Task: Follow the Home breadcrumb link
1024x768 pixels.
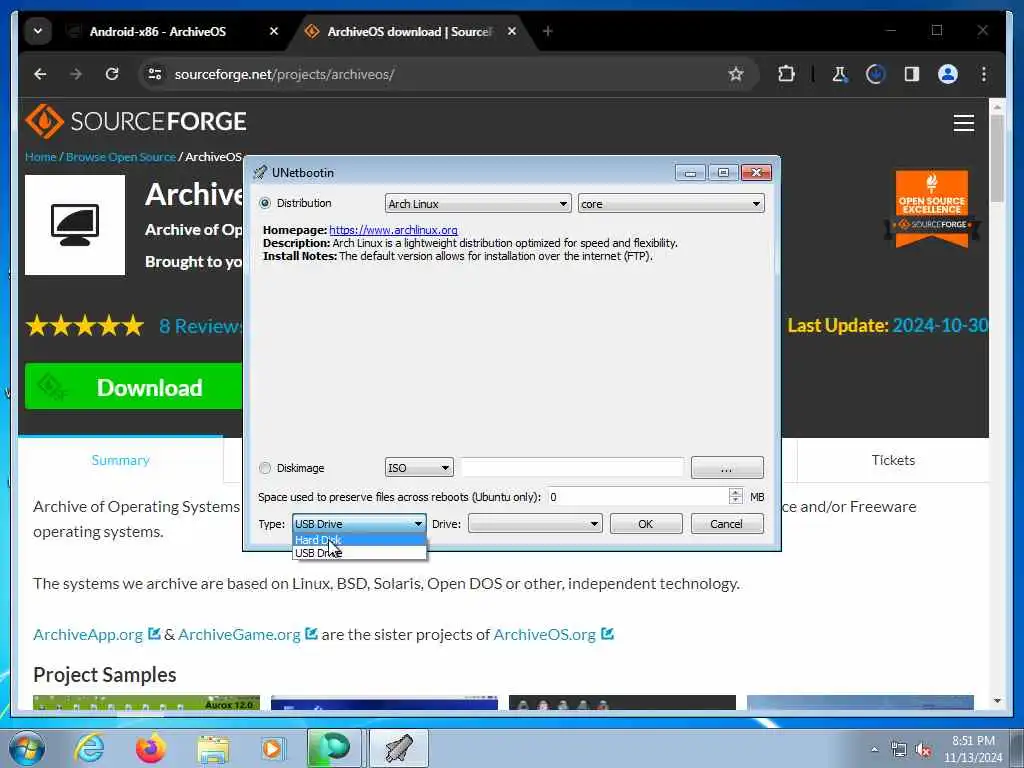Action: point(40,157)
